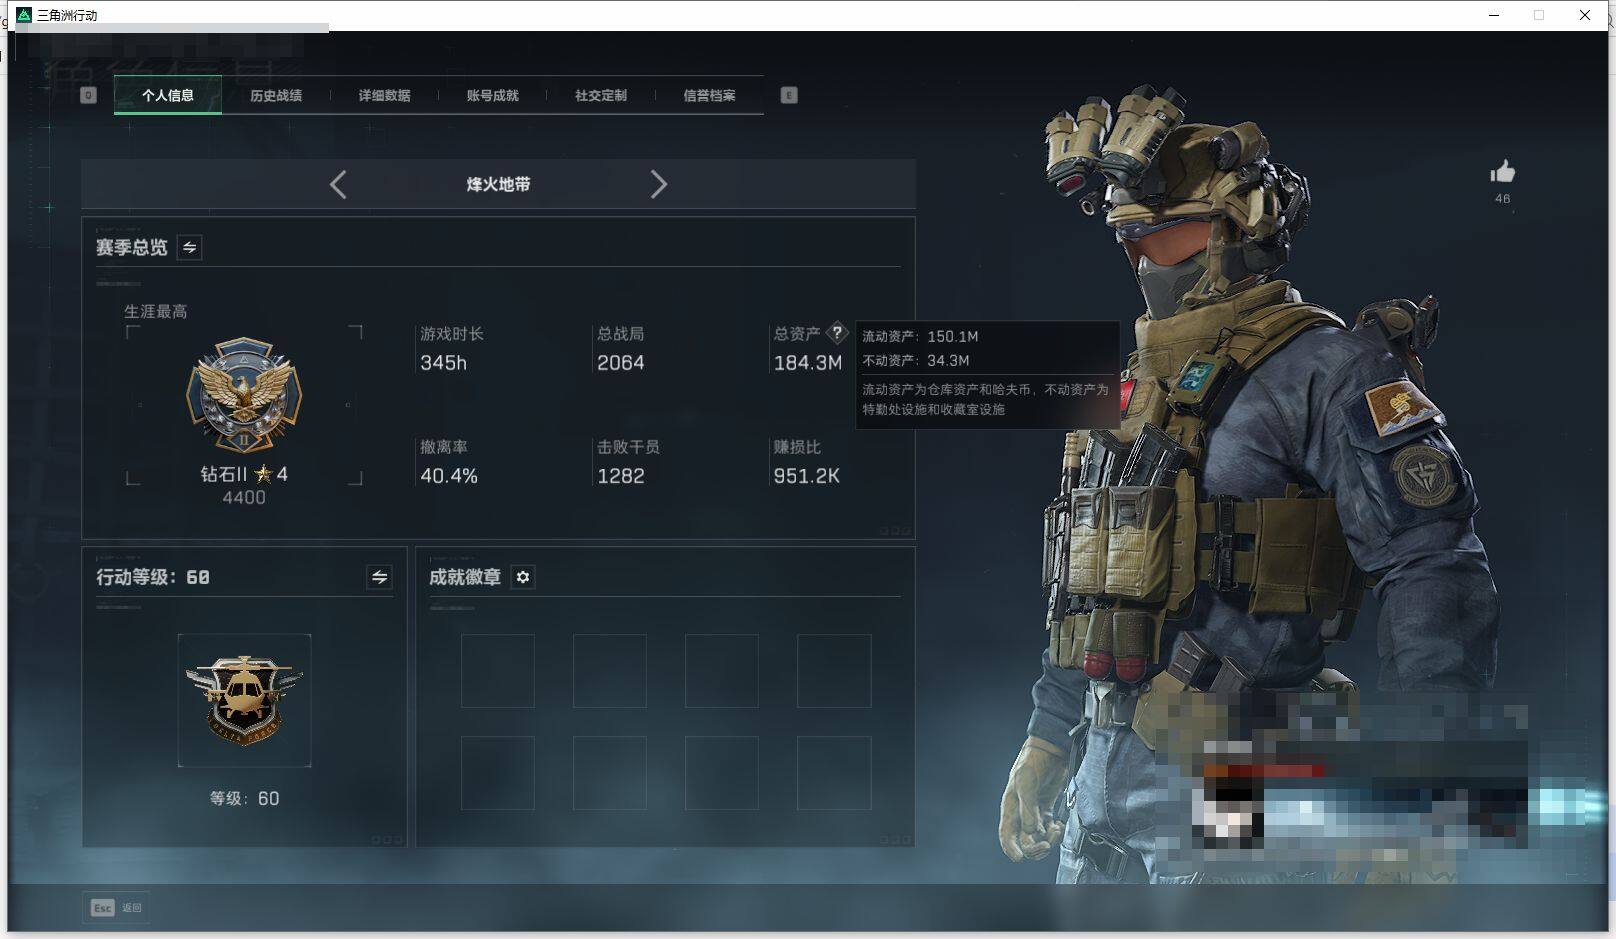This screenshot has width=1616, height=939.
Task: Click the 三角洲行动 window title icon
Action: (24, 15)
